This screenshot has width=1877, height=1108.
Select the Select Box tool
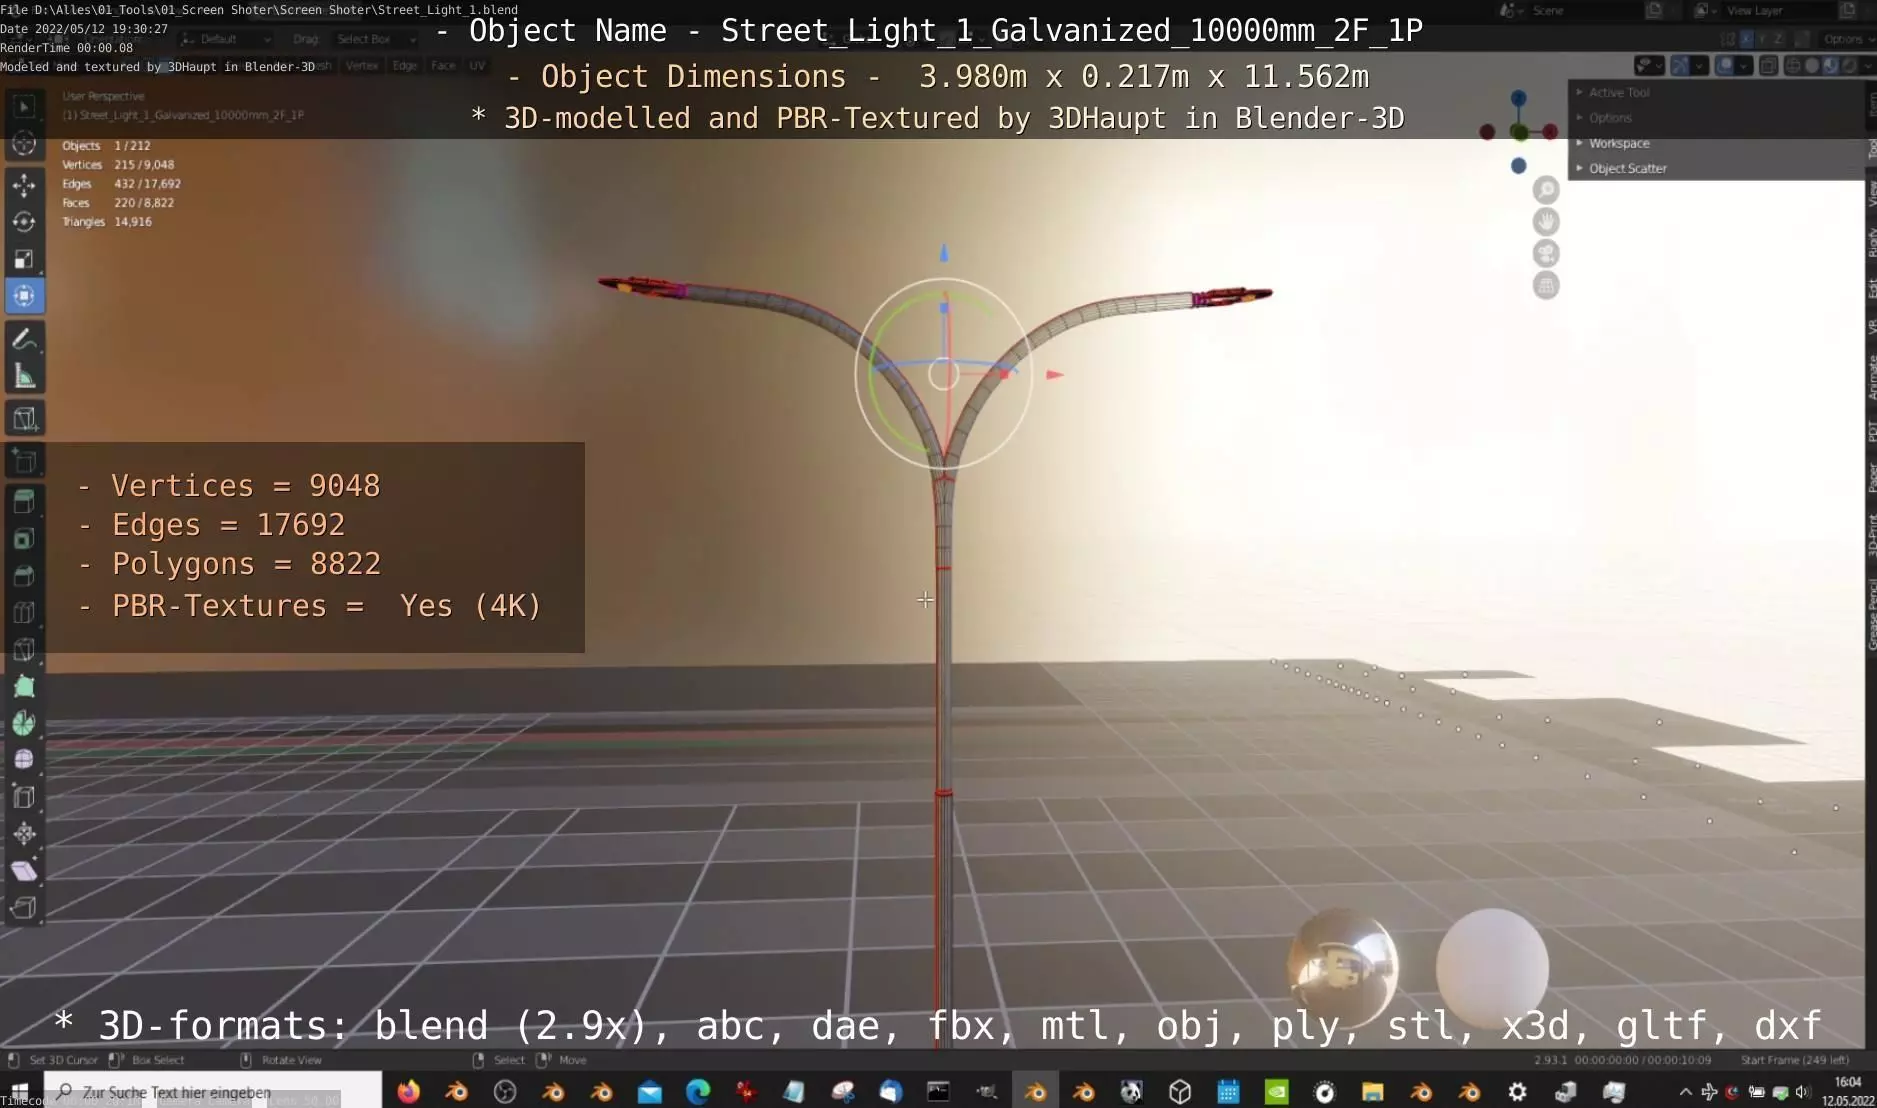24,106
